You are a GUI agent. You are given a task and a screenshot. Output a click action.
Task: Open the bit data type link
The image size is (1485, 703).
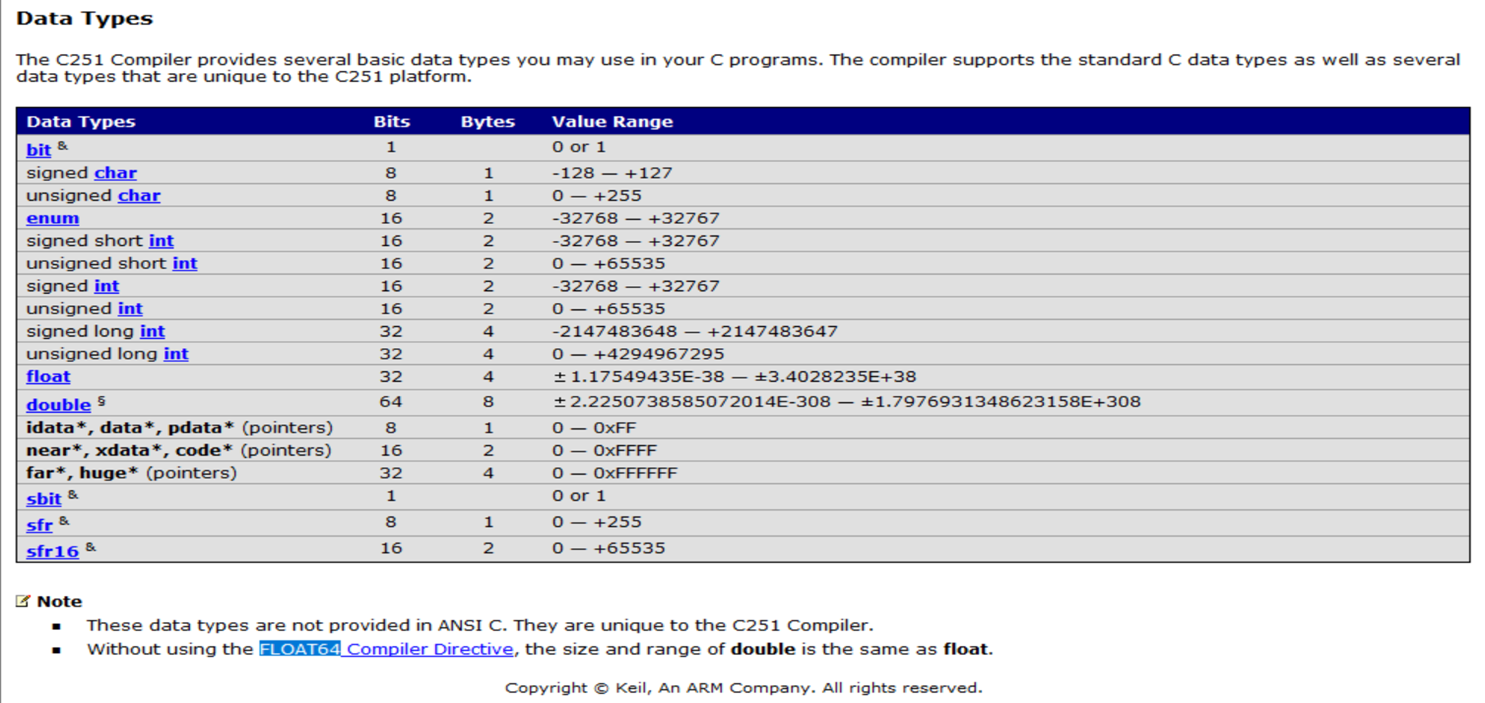click(x=38, y=150)
